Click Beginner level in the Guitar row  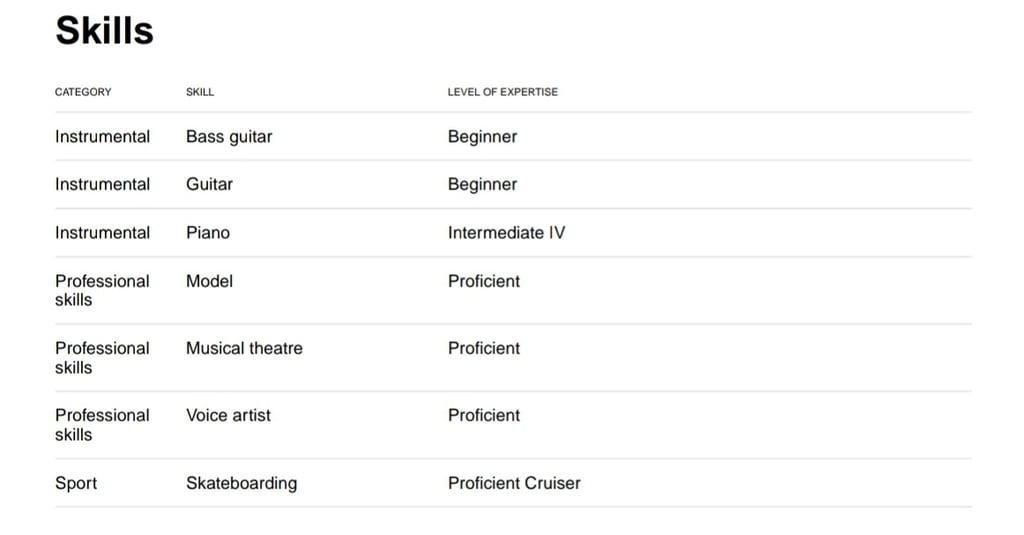pos(483,184)
